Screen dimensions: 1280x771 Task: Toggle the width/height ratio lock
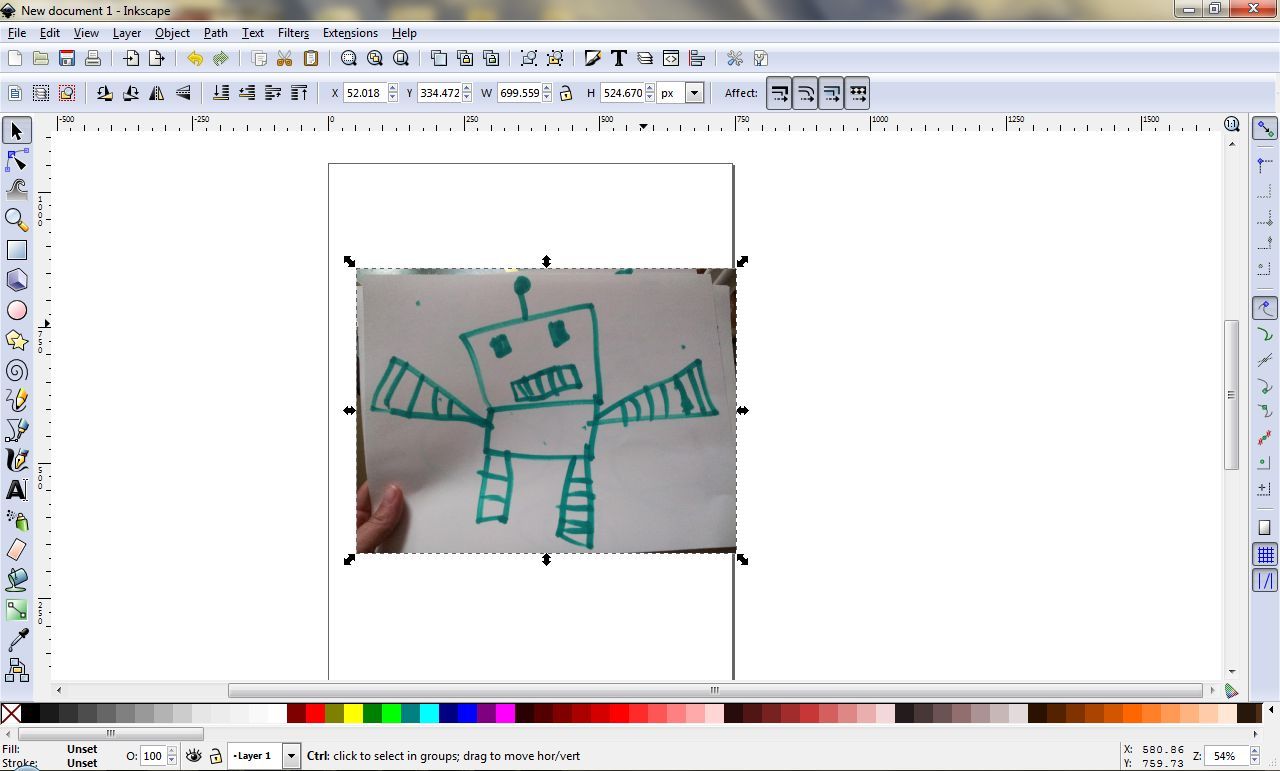click(x=565, y=92)
